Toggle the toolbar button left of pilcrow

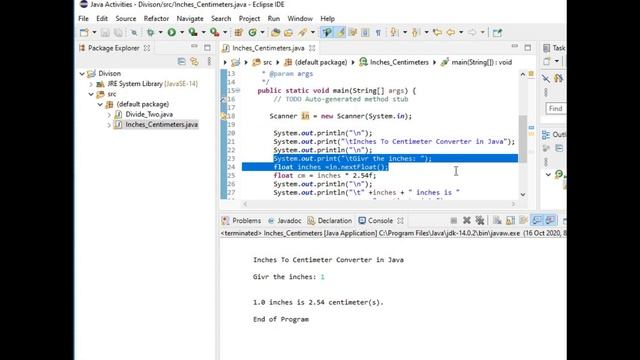click(x=365, y=33)
